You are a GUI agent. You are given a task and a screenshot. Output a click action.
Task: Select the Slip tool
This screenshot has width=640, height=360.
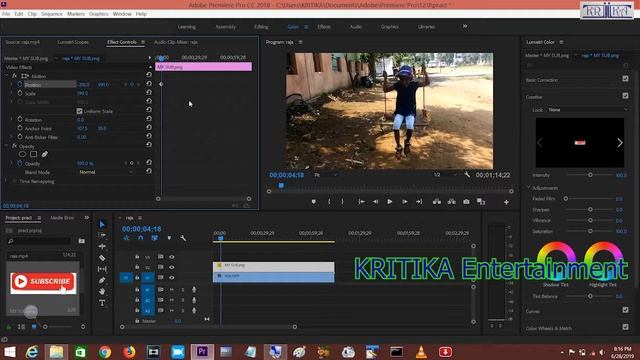102,269
